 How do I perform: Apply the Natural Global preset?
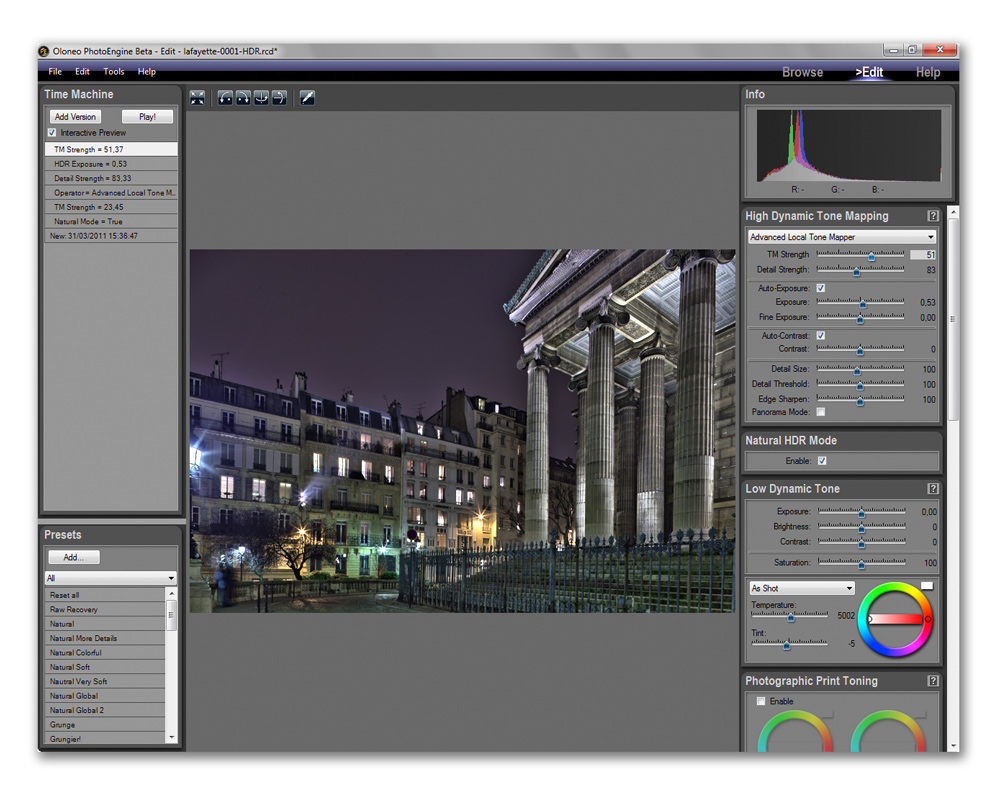(x=105, y=696)
